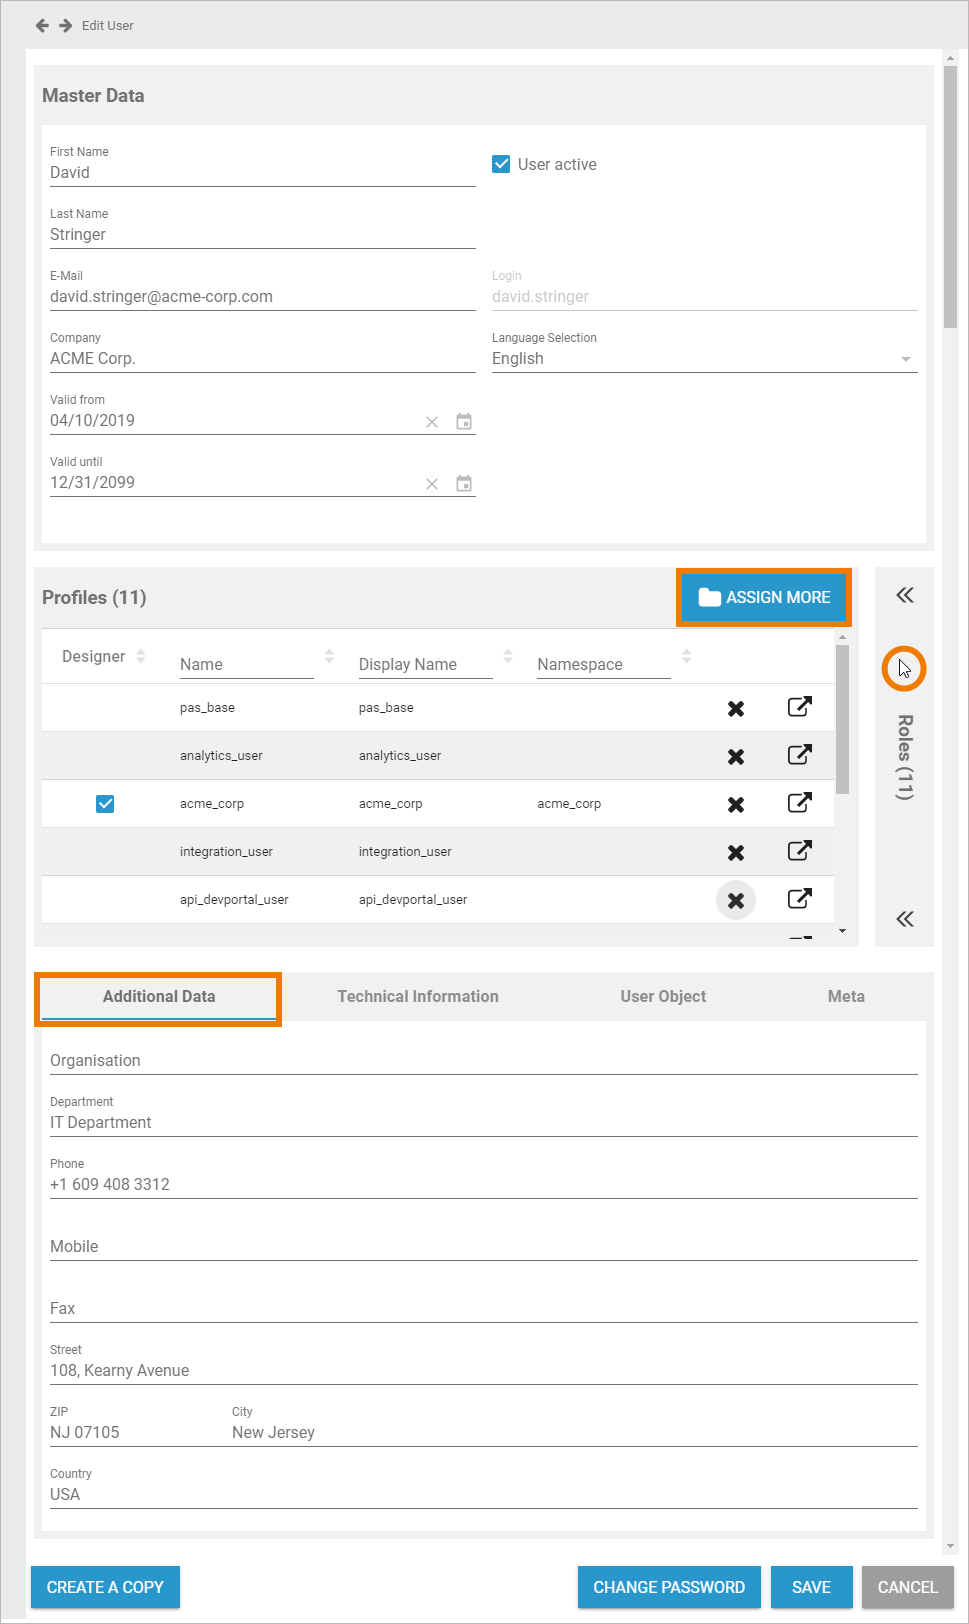Click the profiles table vertical scrollbar

[x=842, y=720]
